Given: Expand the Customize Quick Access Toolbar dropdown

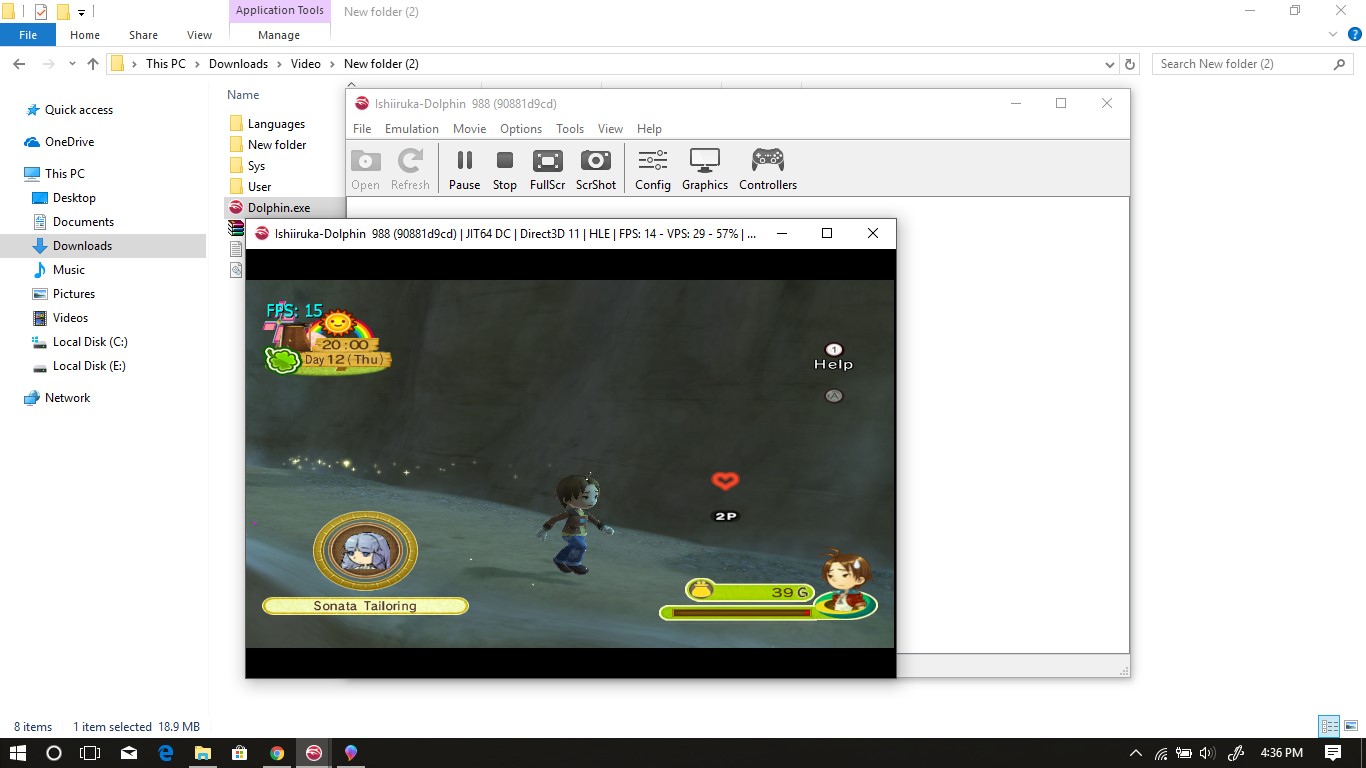Looking at the screenshot, I should coord(82,13).
